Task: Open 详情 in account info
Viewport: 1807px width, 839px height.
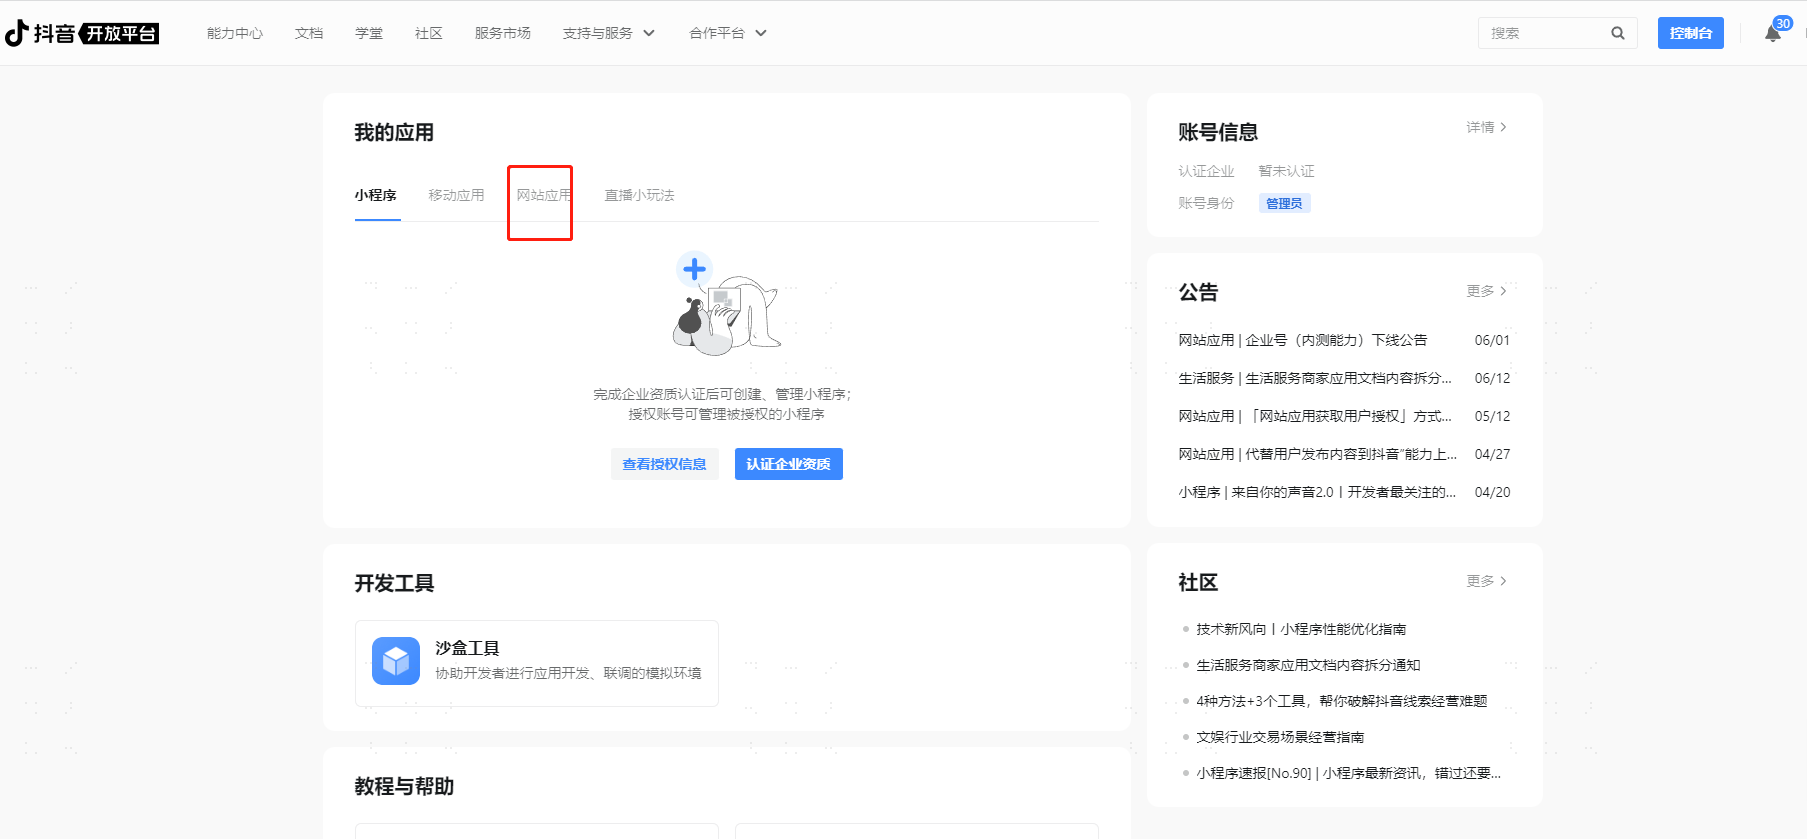Action: coord(1486,127)
